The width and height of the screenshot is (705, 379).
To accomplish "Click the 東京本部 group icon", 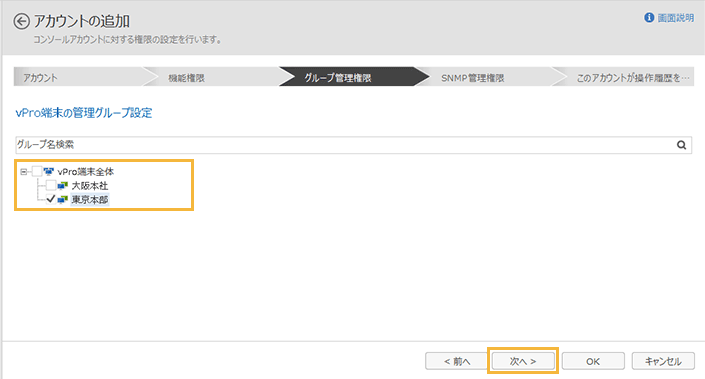I will tap(62, 199).
